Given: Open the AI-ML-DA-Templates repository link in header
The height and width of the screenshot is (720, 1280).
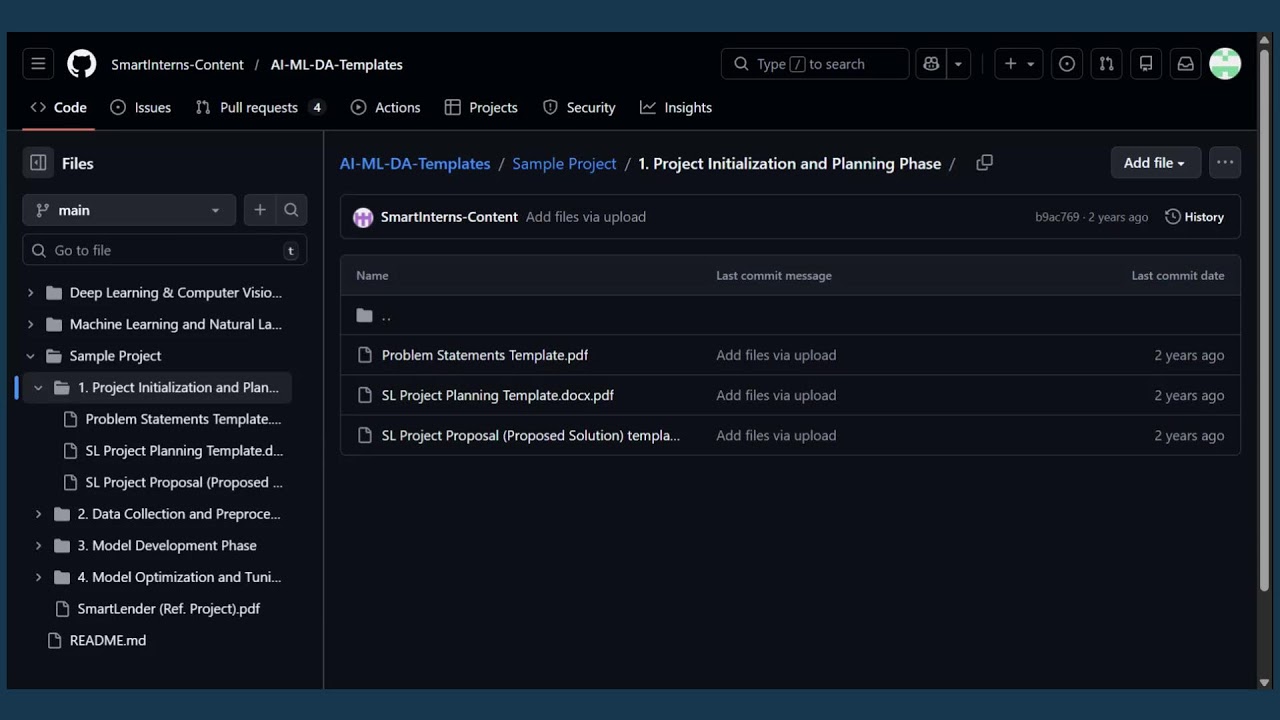Looking at the screenshot, I should pyautogui.click(x=336, y=64).
